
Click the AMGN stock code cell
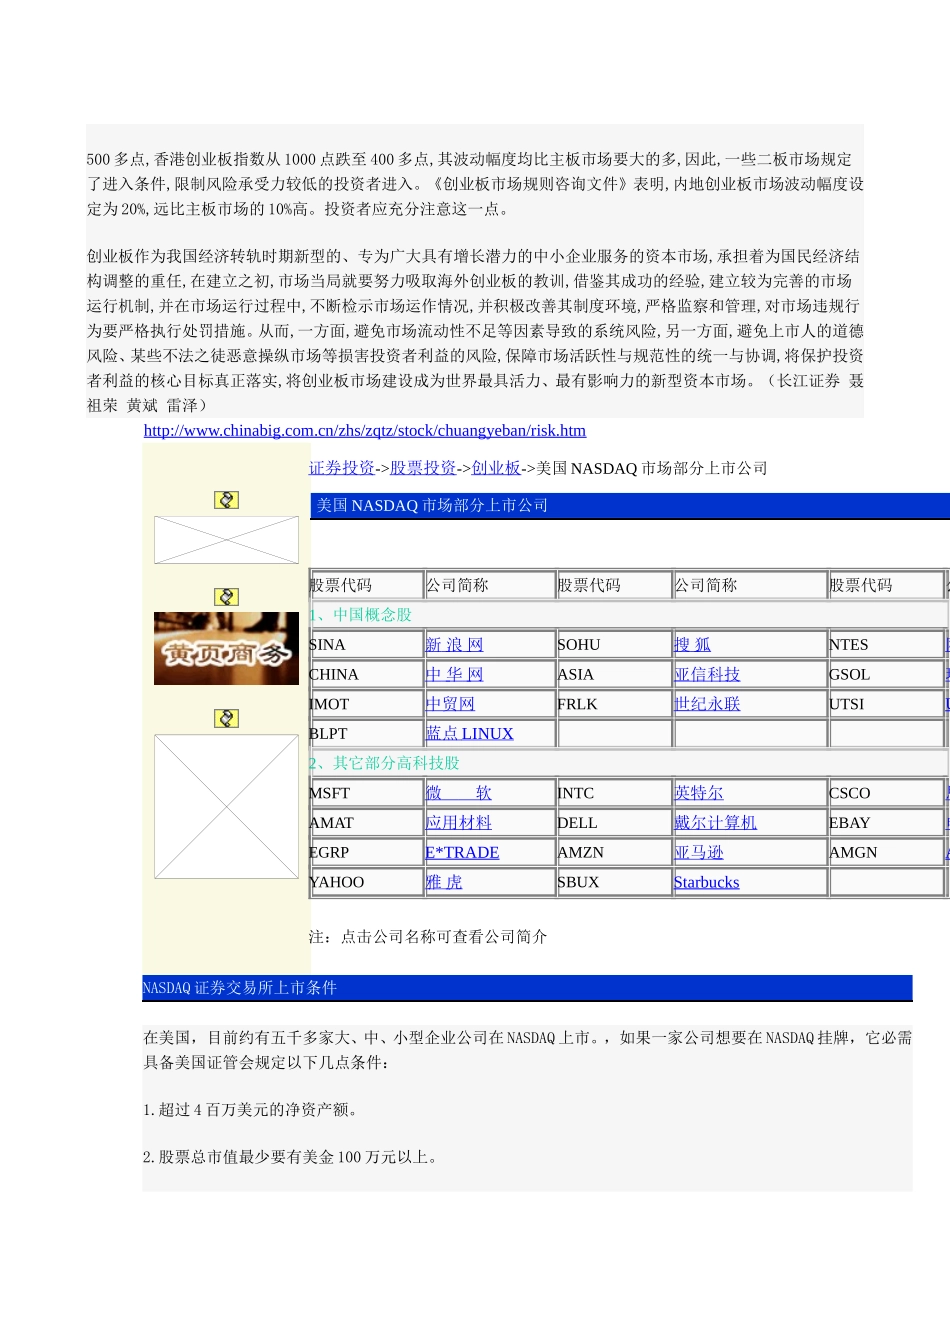(x=886, y=853)
